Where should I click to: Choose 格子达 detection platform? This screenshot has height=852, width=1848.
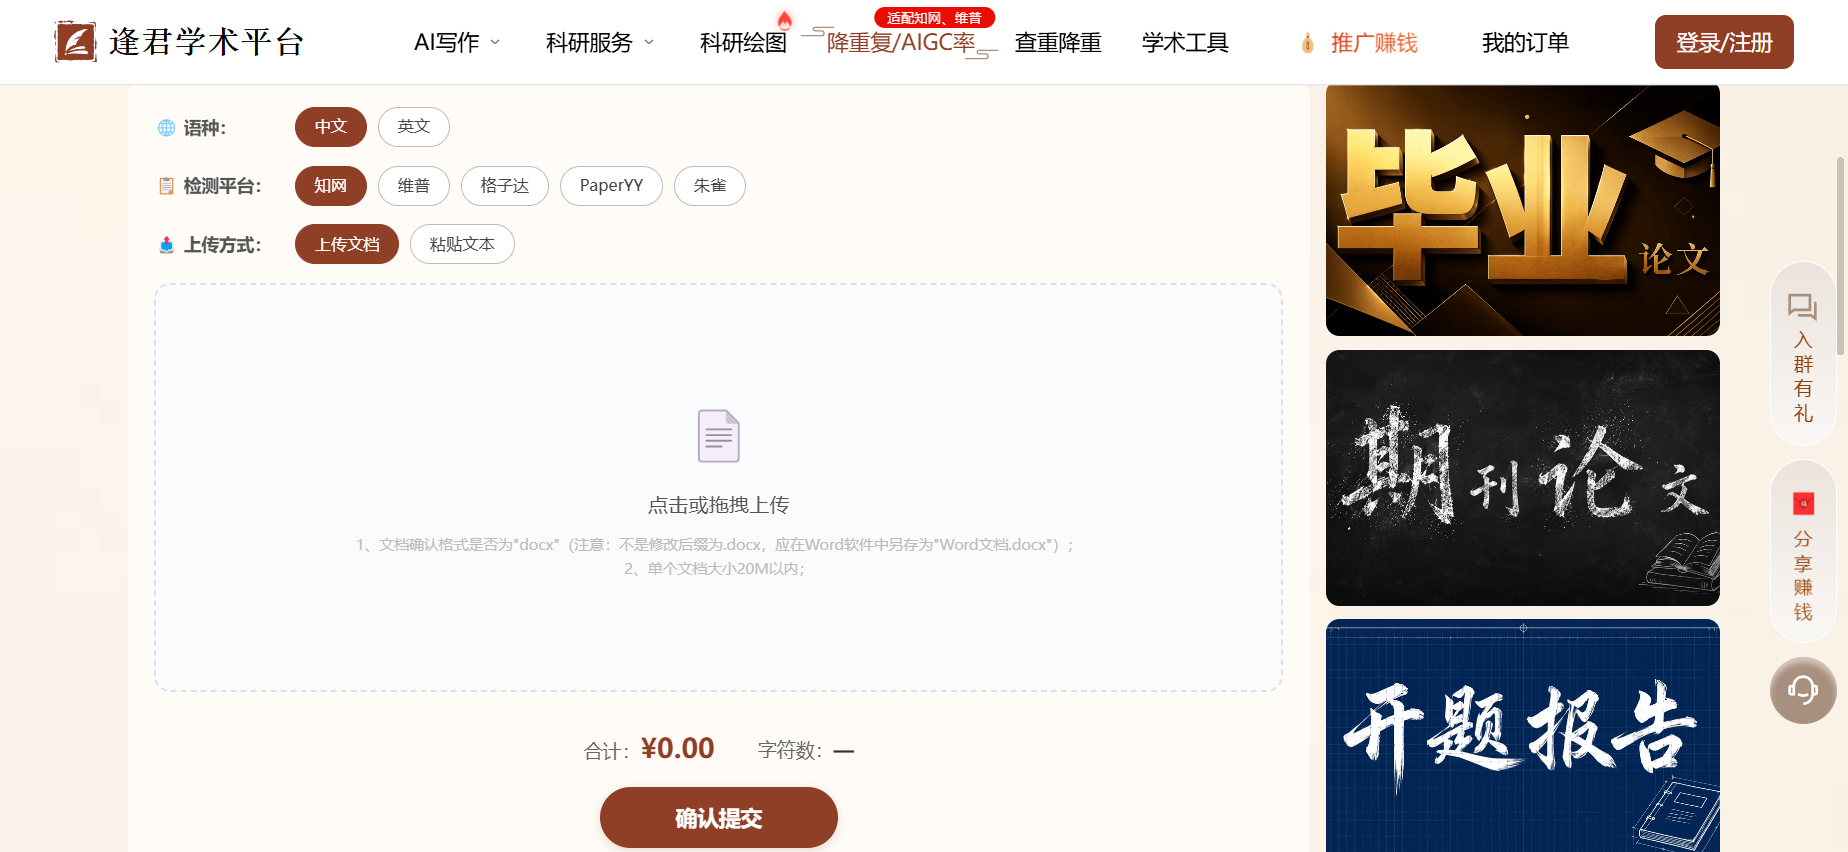[x=505, y=186]
